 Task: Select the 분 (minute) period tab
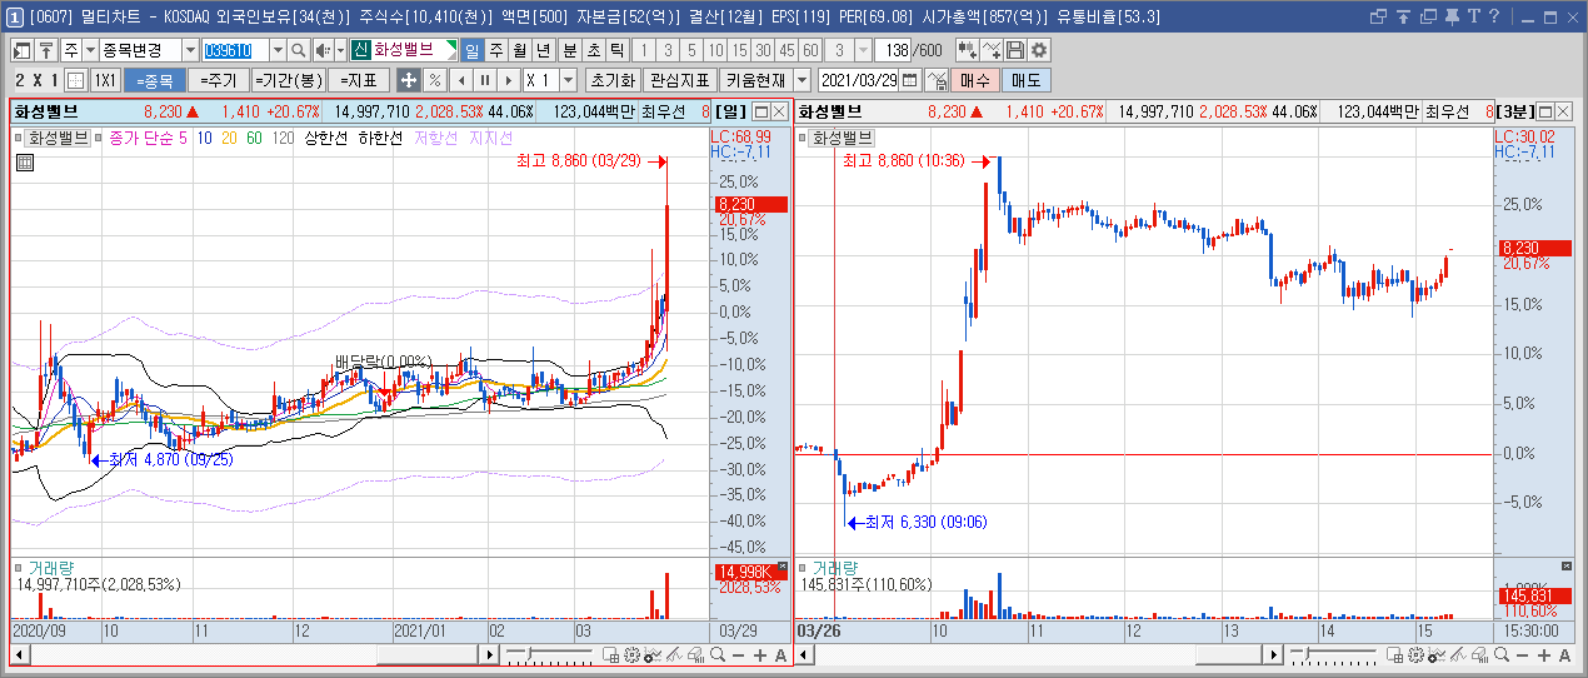pyautogui.click(x=569, y=50)
